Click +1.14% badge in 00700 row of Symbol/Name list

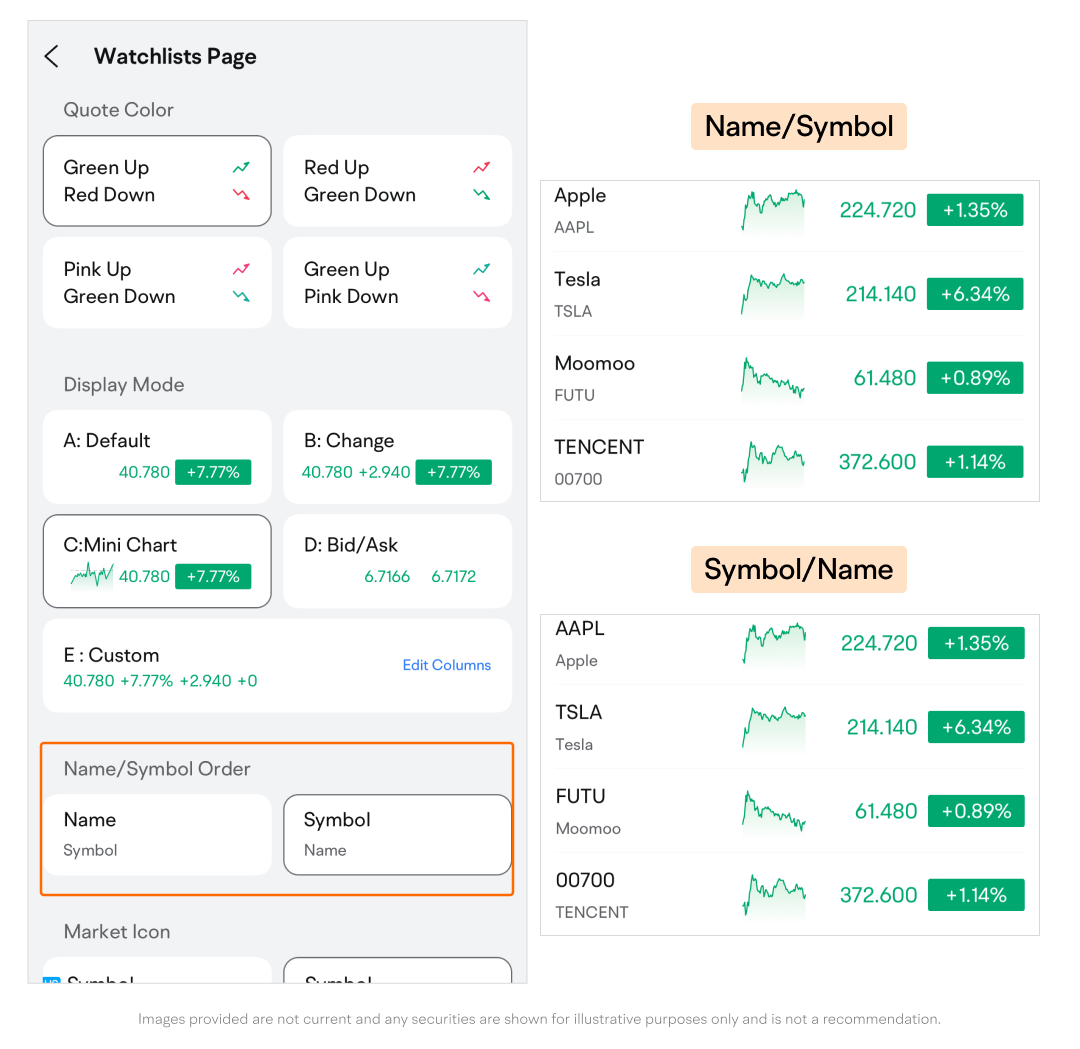pos(976,895)
